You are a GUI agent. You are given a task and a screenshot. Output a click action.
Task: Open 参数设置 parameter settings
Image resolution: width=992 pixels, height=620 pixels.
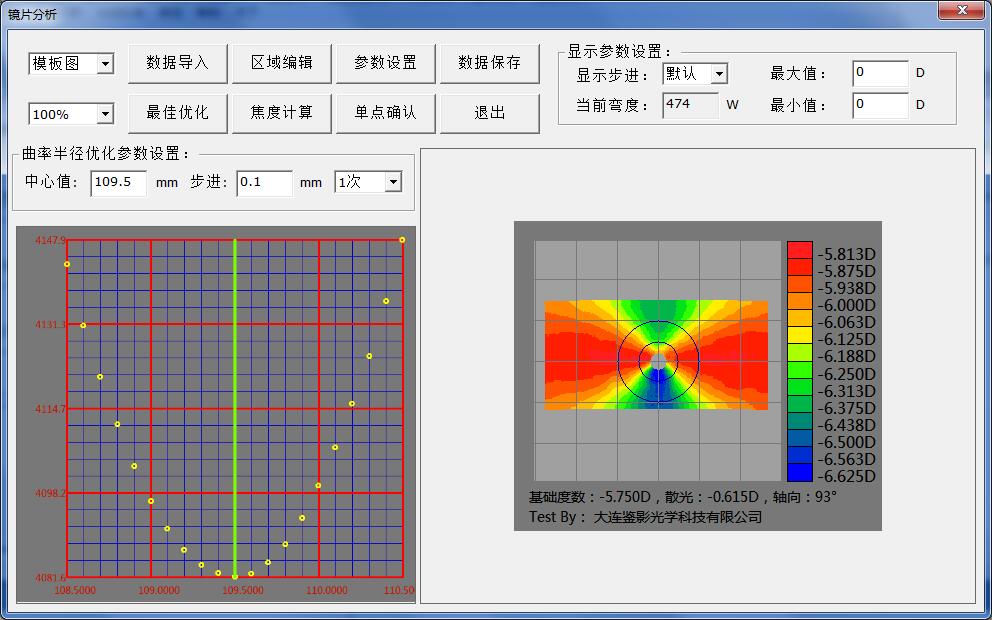coord(385,63)
